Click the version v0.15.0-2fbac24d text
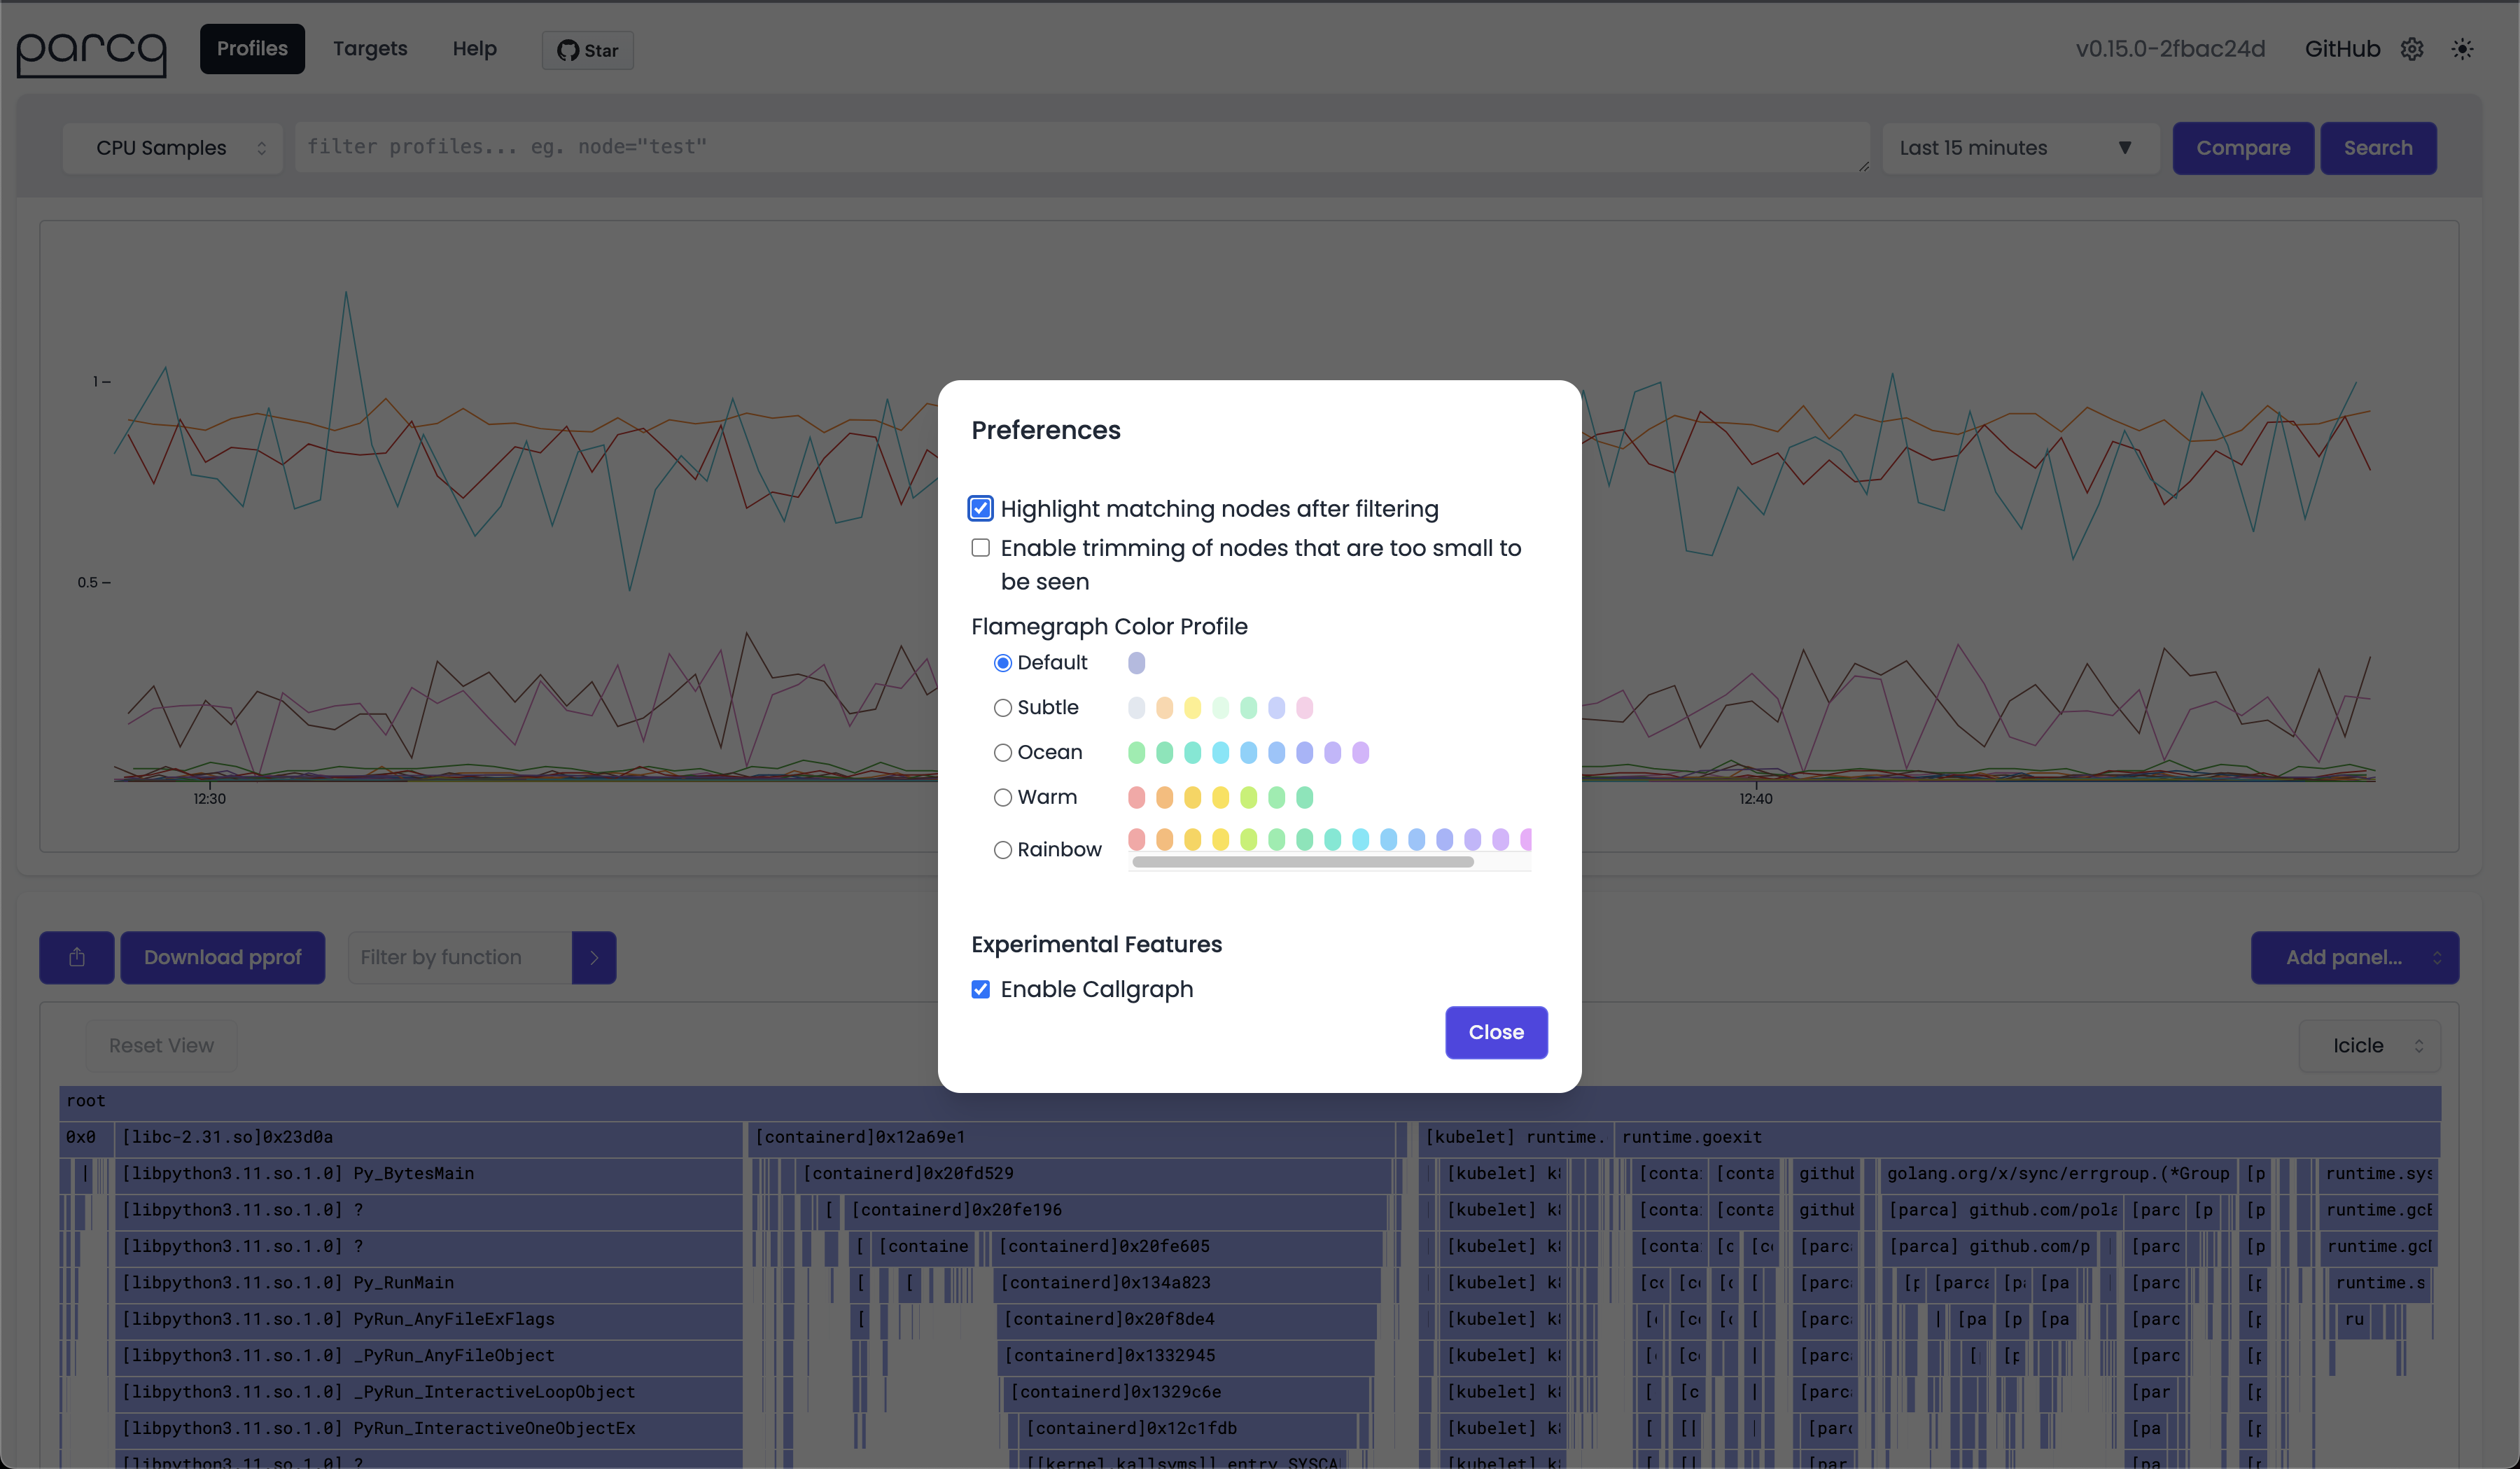Image resolution: width=2520 pixels, height=1469 pixels. (2170, 49)
